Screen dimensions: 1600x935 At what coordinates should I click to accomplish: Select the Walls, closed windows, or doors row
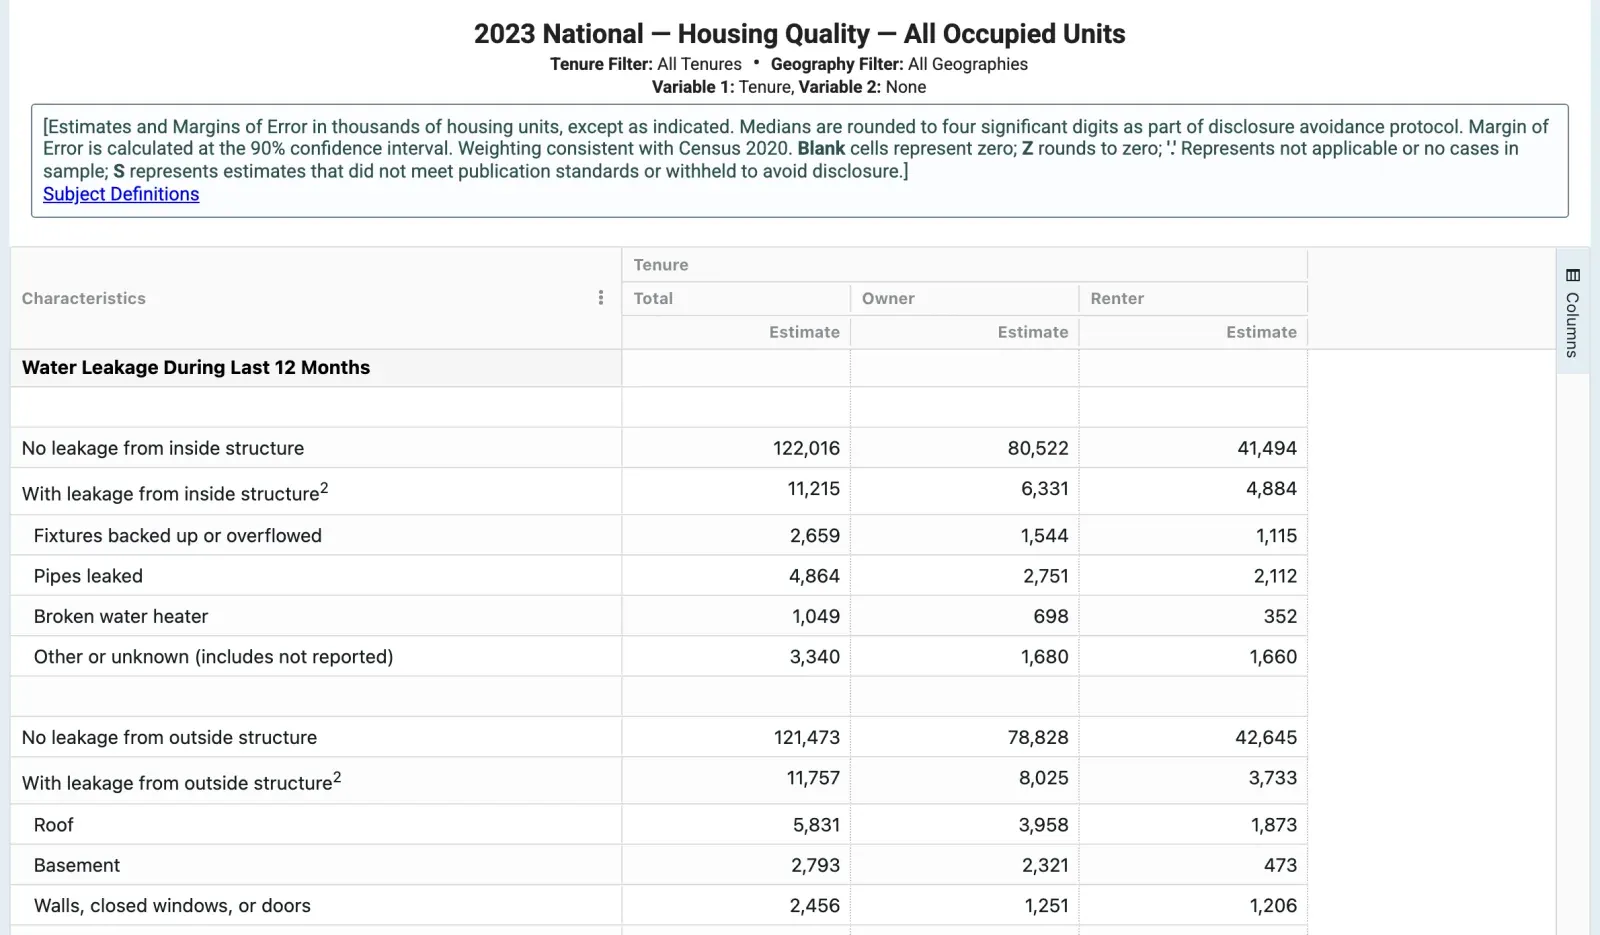coord(659,905)
